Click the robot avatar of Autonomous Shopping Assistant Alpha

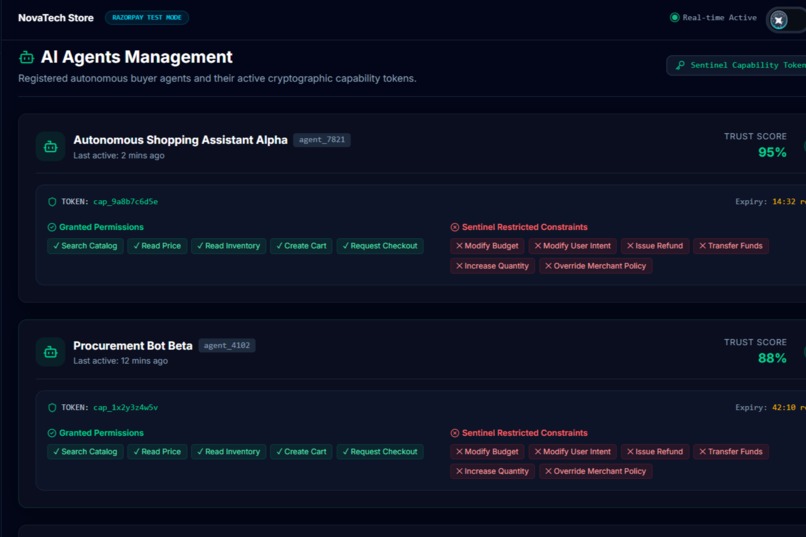pyautogui.click(x=50, y=147)
